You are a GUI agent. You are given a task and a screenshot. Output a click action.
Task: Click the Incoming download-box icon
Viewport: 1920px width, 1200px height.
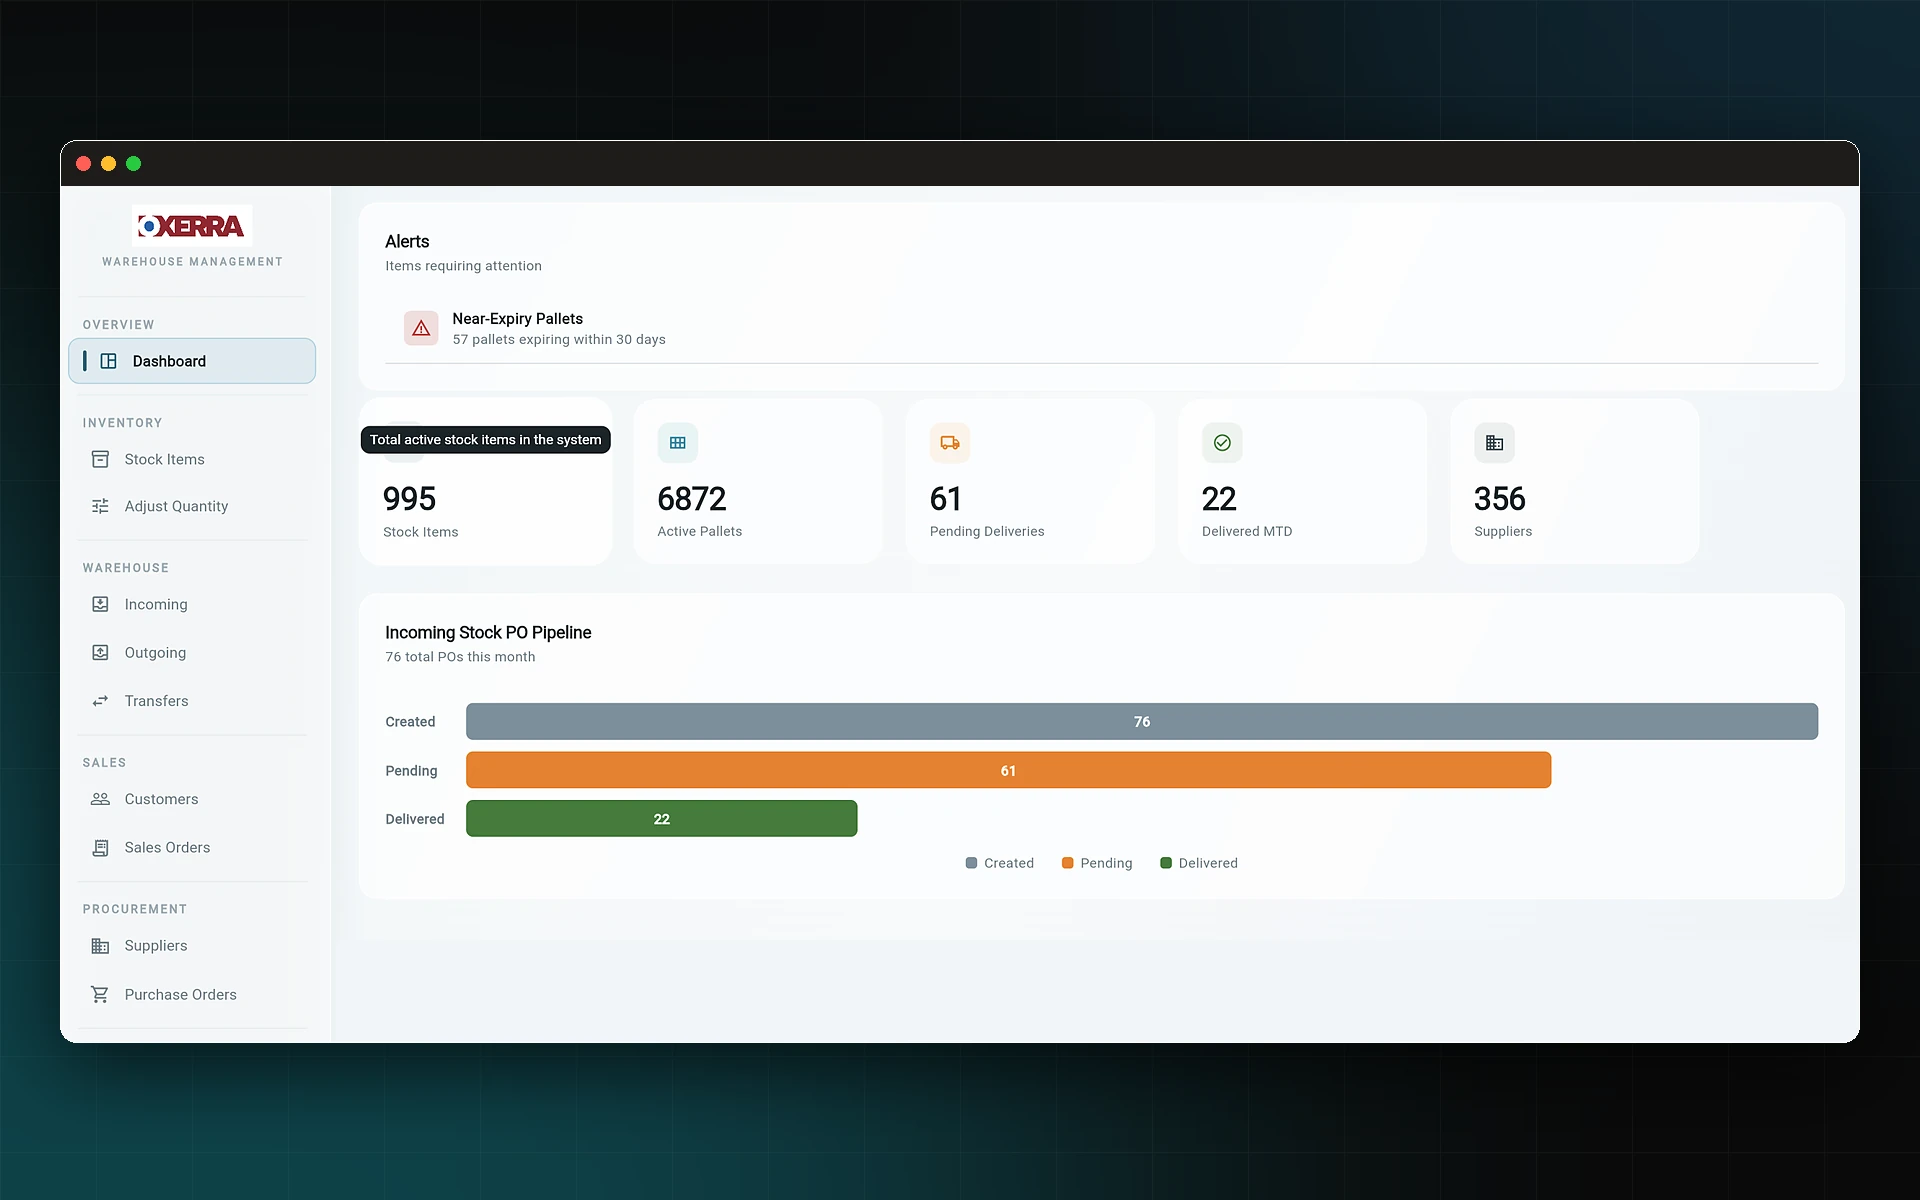point(100,604)
